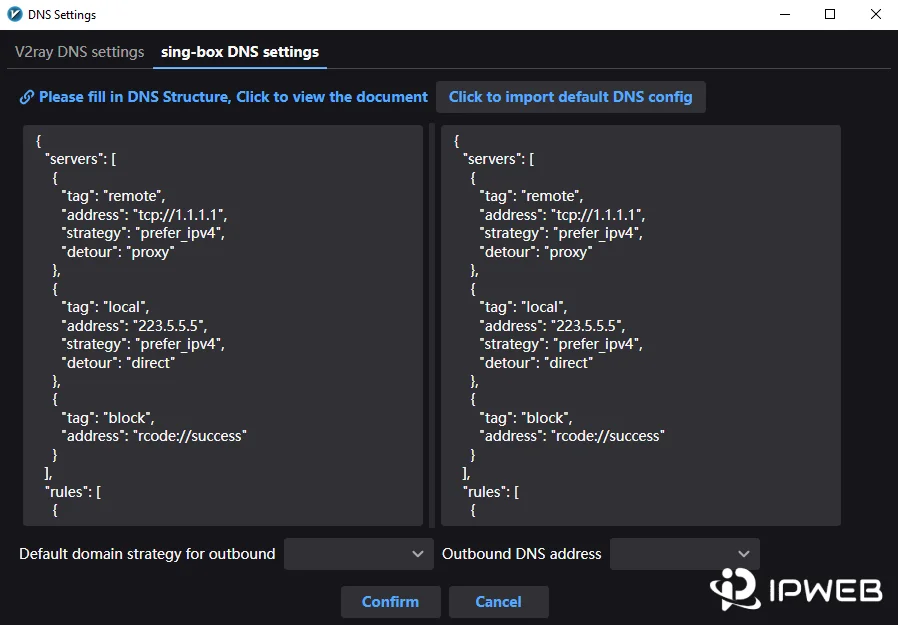
Task: Open Default domain strategy for outbound dropdown
Action: click(x=359, y=554)
